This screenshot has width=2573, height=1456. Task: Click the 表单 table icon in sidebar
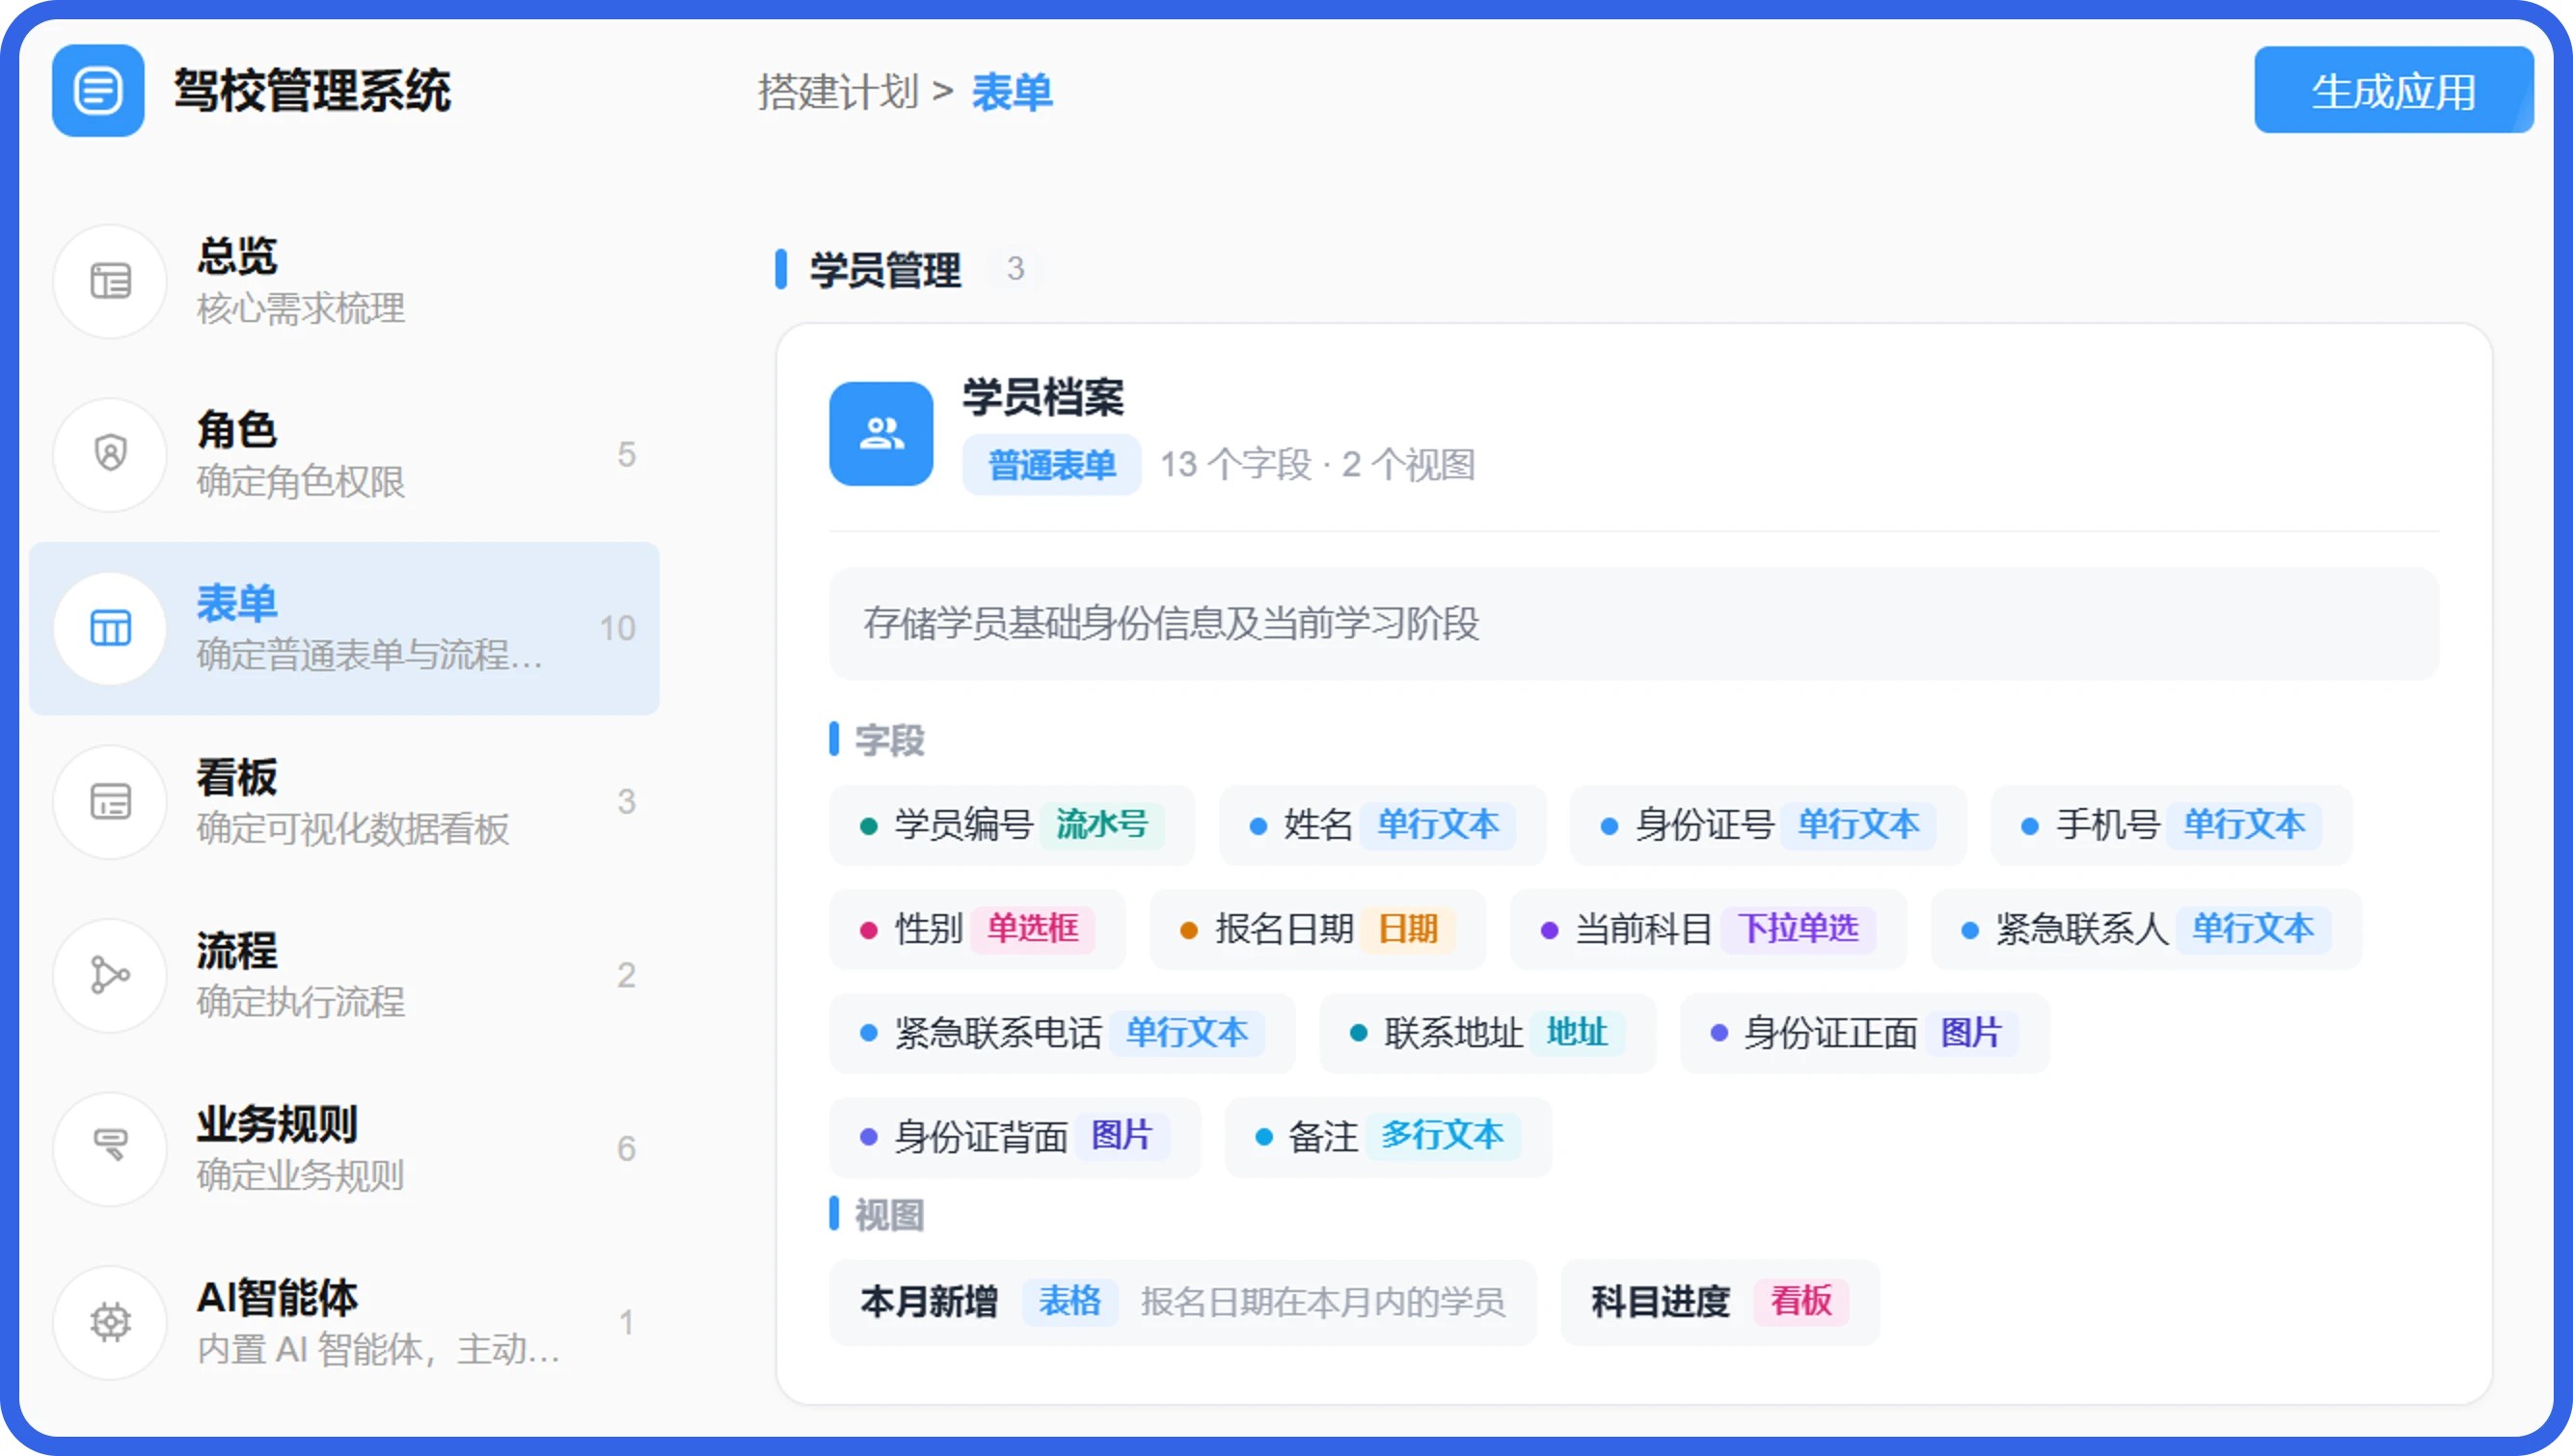point(110,628)
